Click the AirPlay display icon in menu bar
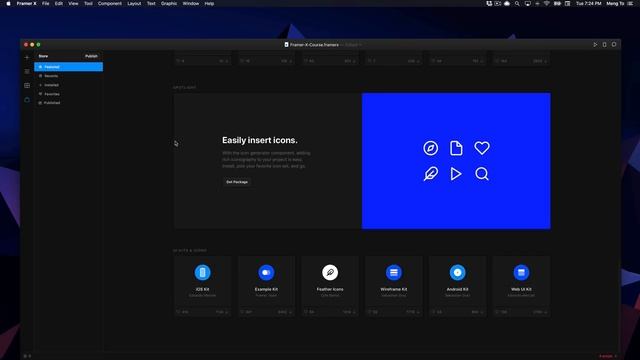The height and width of the screenshot is (360, 640). [527, 3]
